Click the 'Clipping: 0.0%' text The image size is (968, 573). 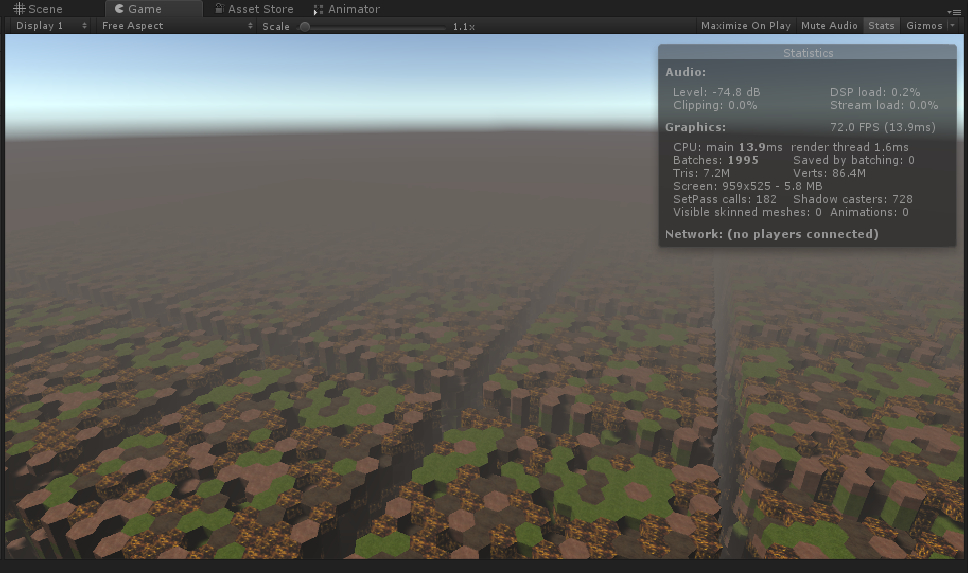click(x=715, y=106)
